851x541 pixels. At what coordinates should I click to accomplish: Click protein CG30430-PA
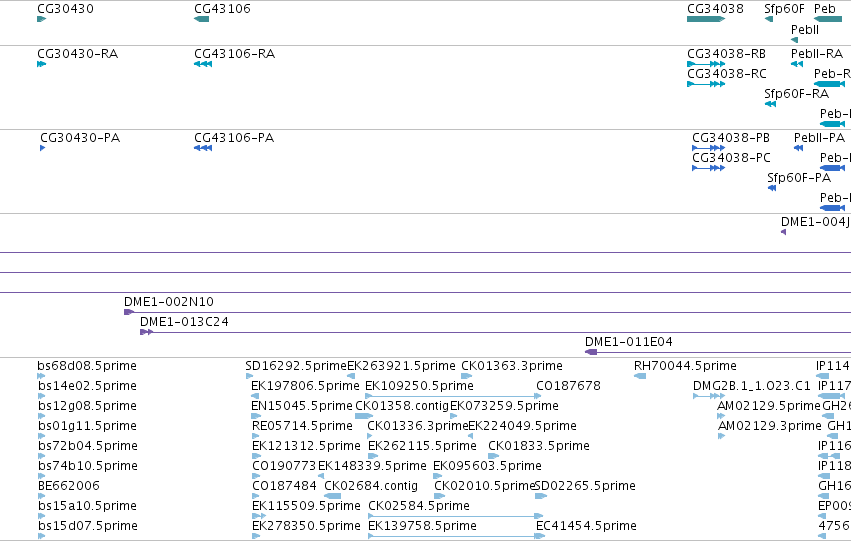pyautogui.click(x=80, y=138)
